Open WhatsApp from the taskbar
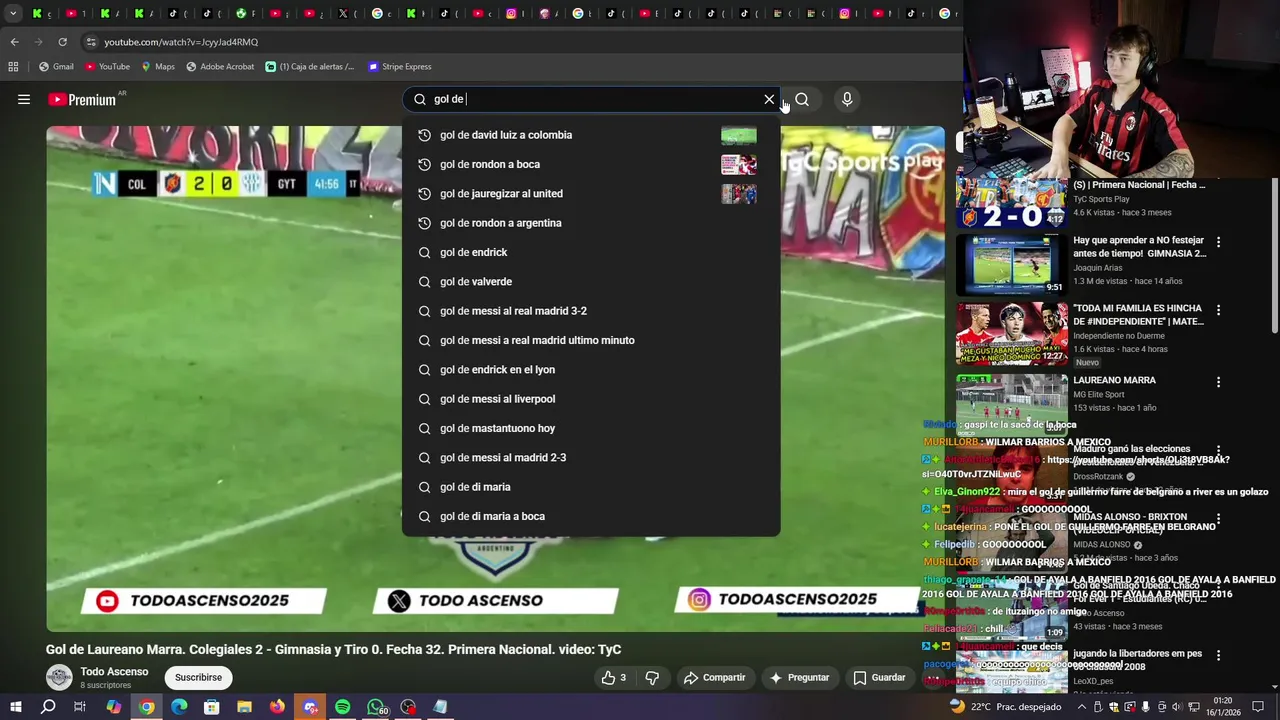The width and height of the screenshot is (1280, 720). pos(375,707)
